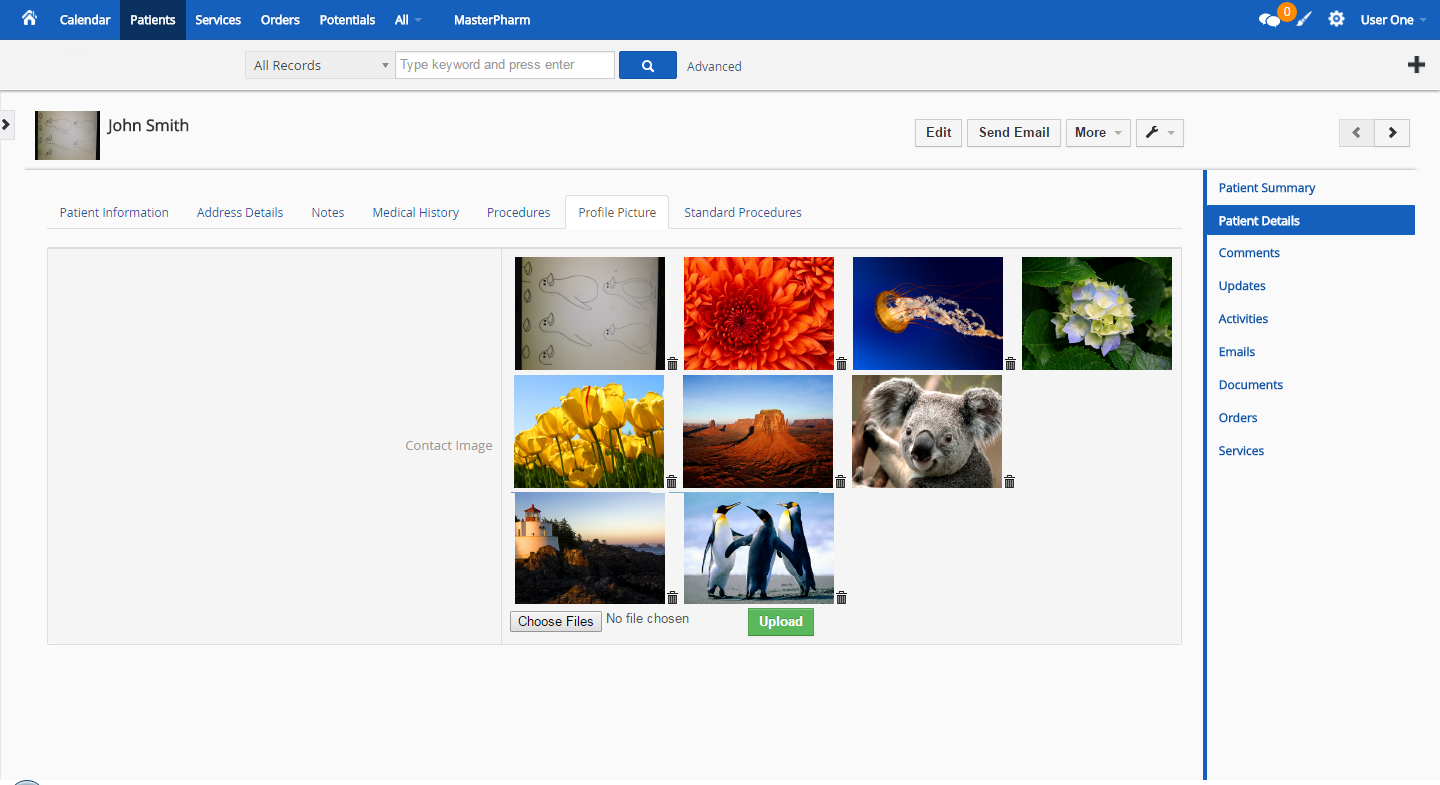
Task: Open the Patients module
Action: (153, 20)
